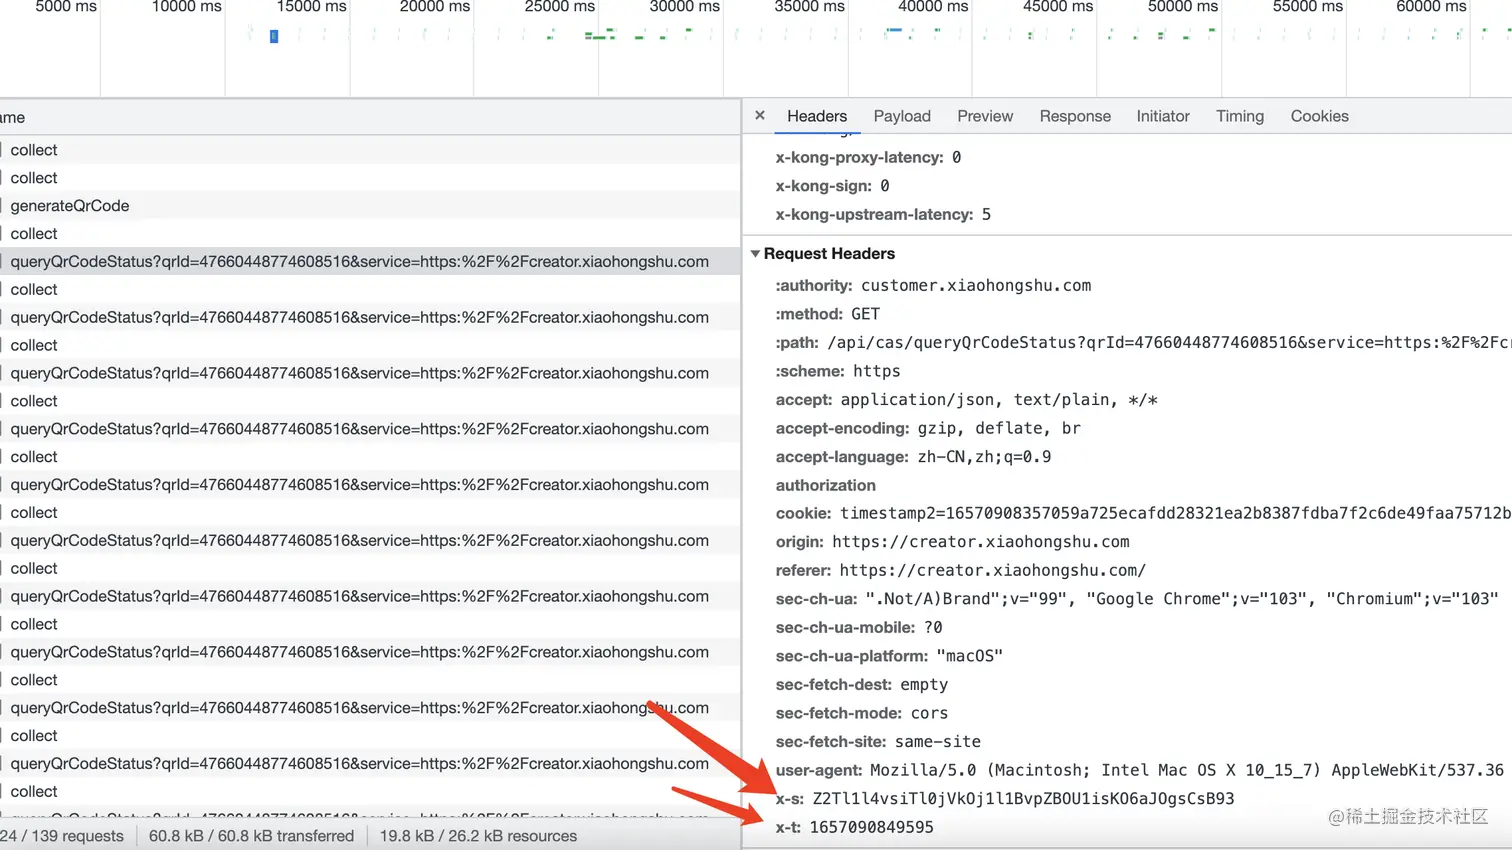Viewport: 1512px width, 850px height.
Task: Click the 24 / 139 requests status
Action: click(x=62, y=836)
